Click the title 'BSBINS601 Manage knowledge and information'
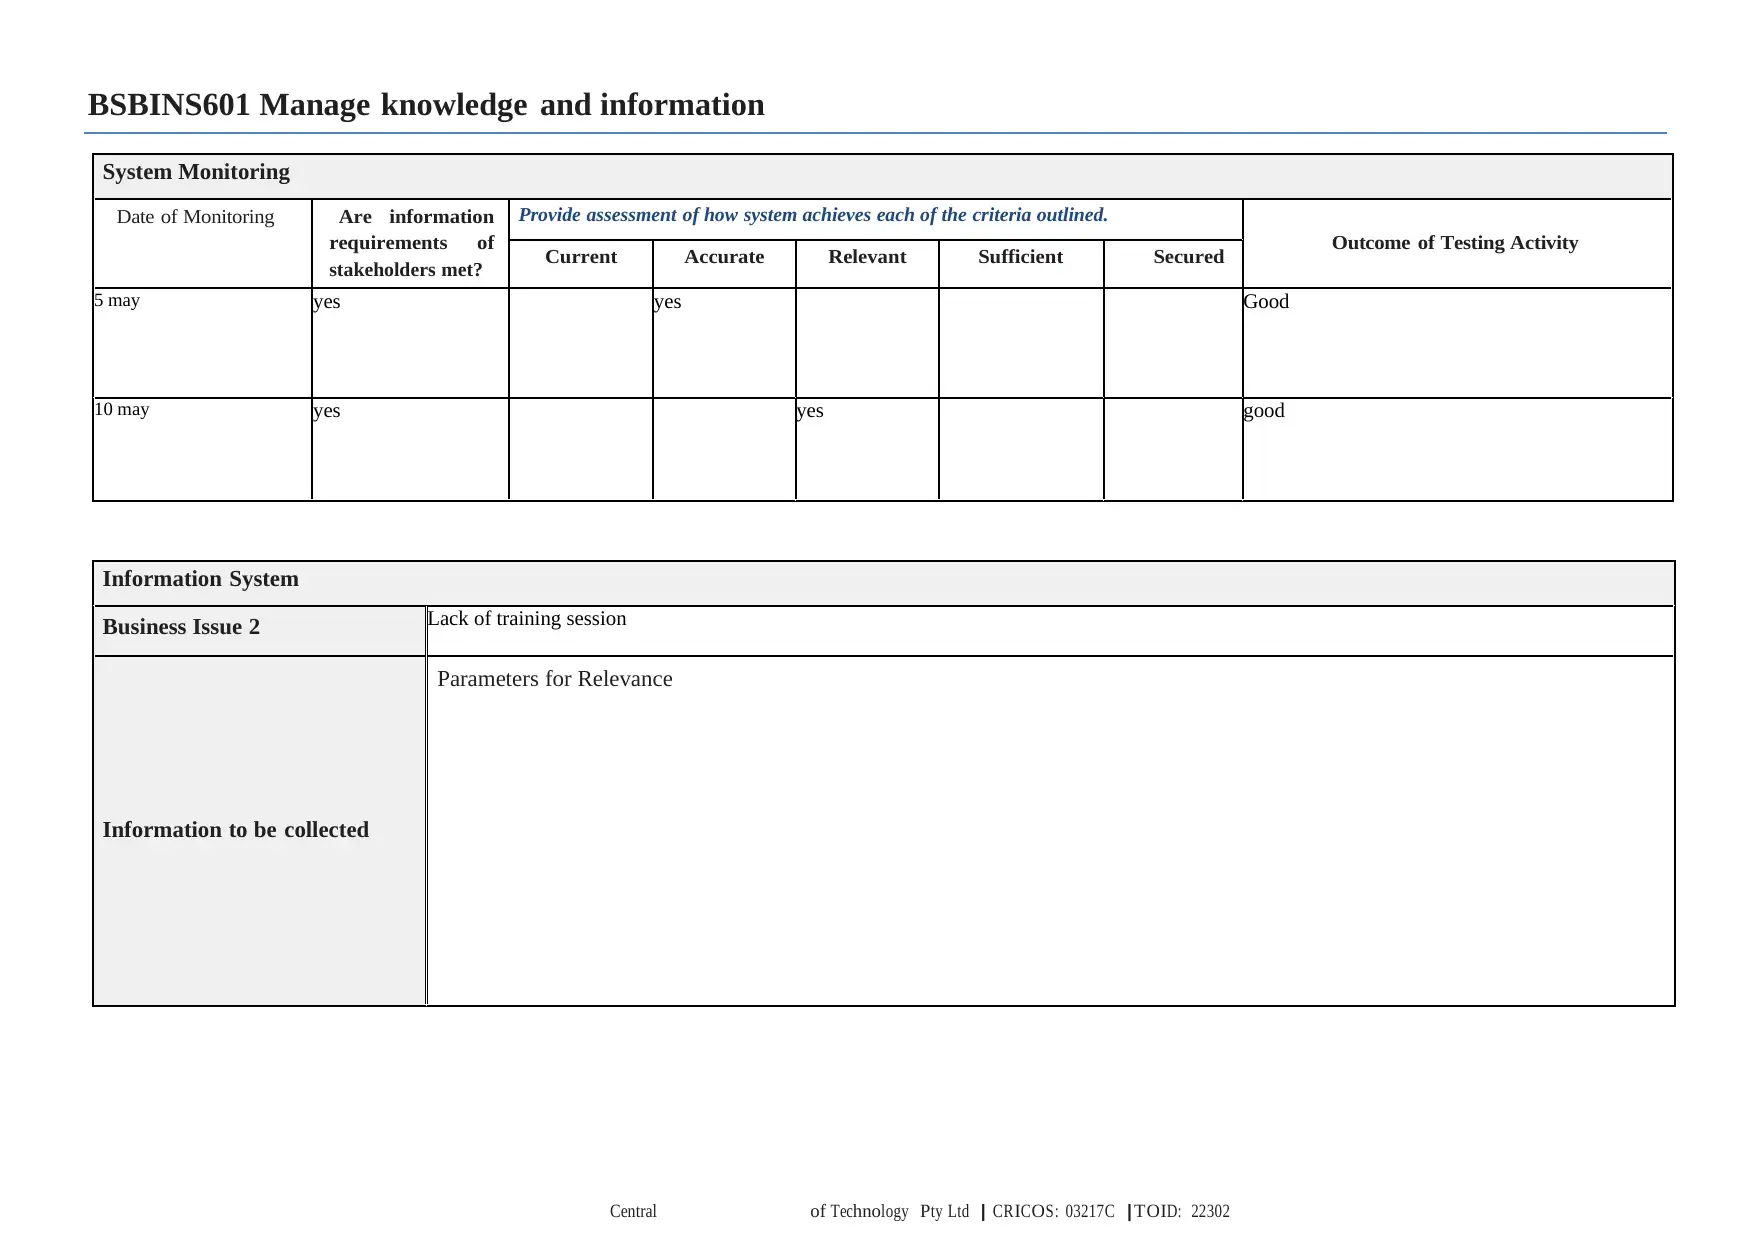The width and height of the screenshot is (1756, 1241). (x=426, y=105)
